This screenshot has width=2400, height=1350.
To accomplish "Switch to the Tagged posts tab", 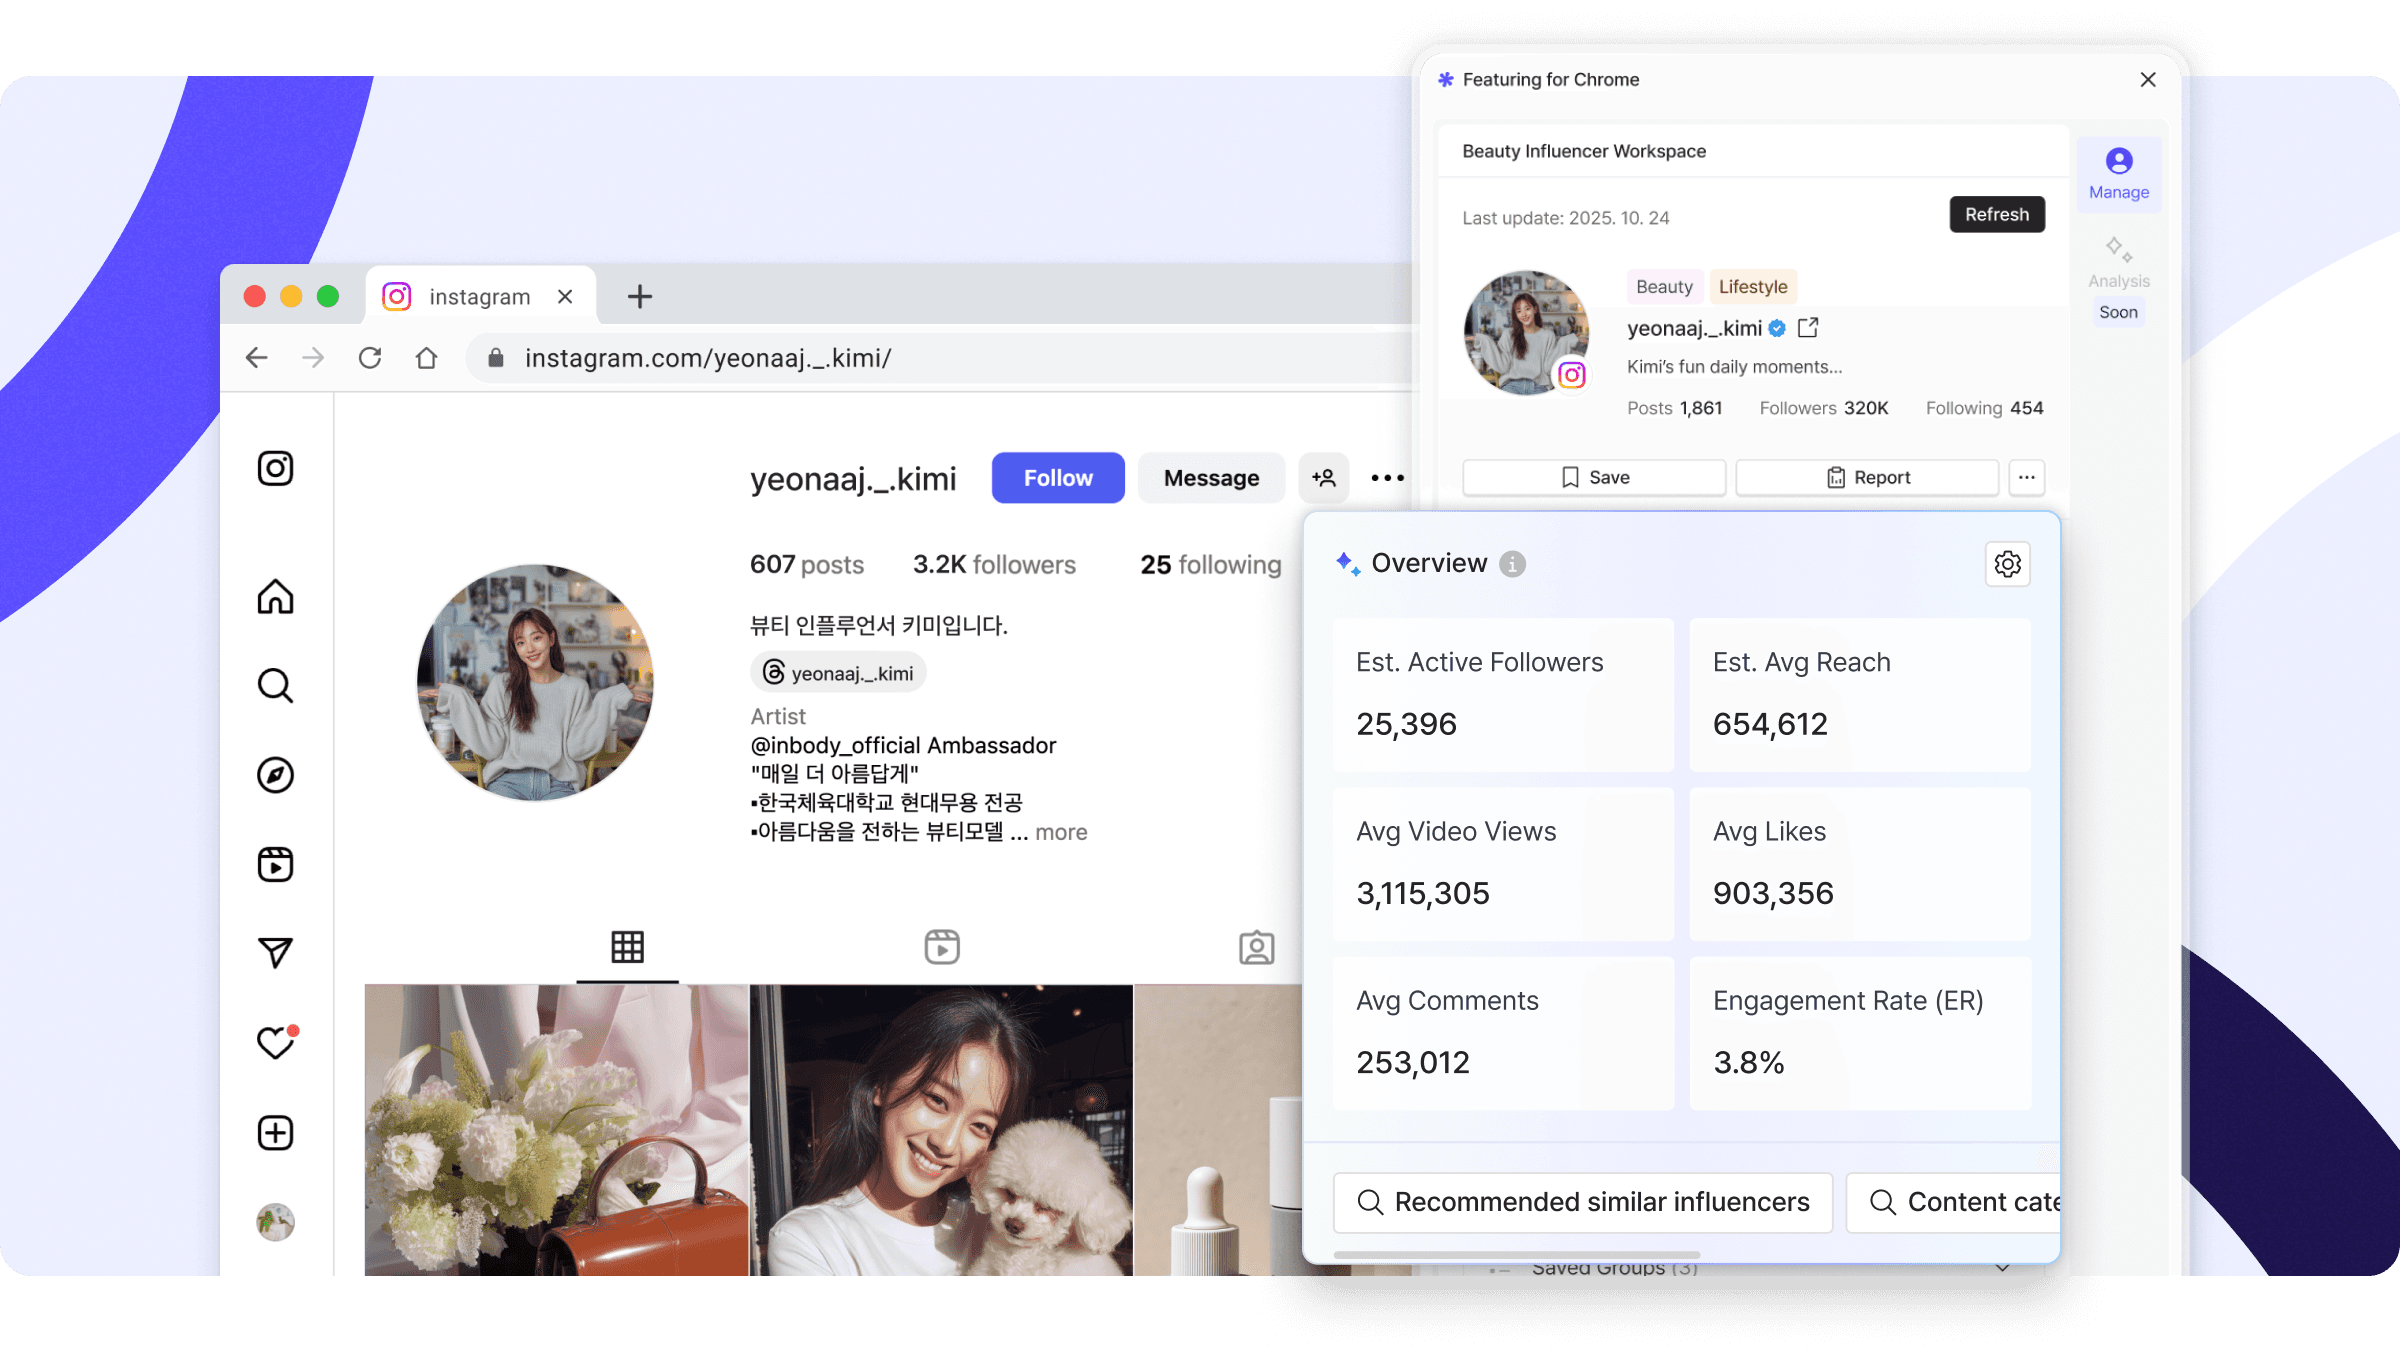I will click(x=1256, y=947).
